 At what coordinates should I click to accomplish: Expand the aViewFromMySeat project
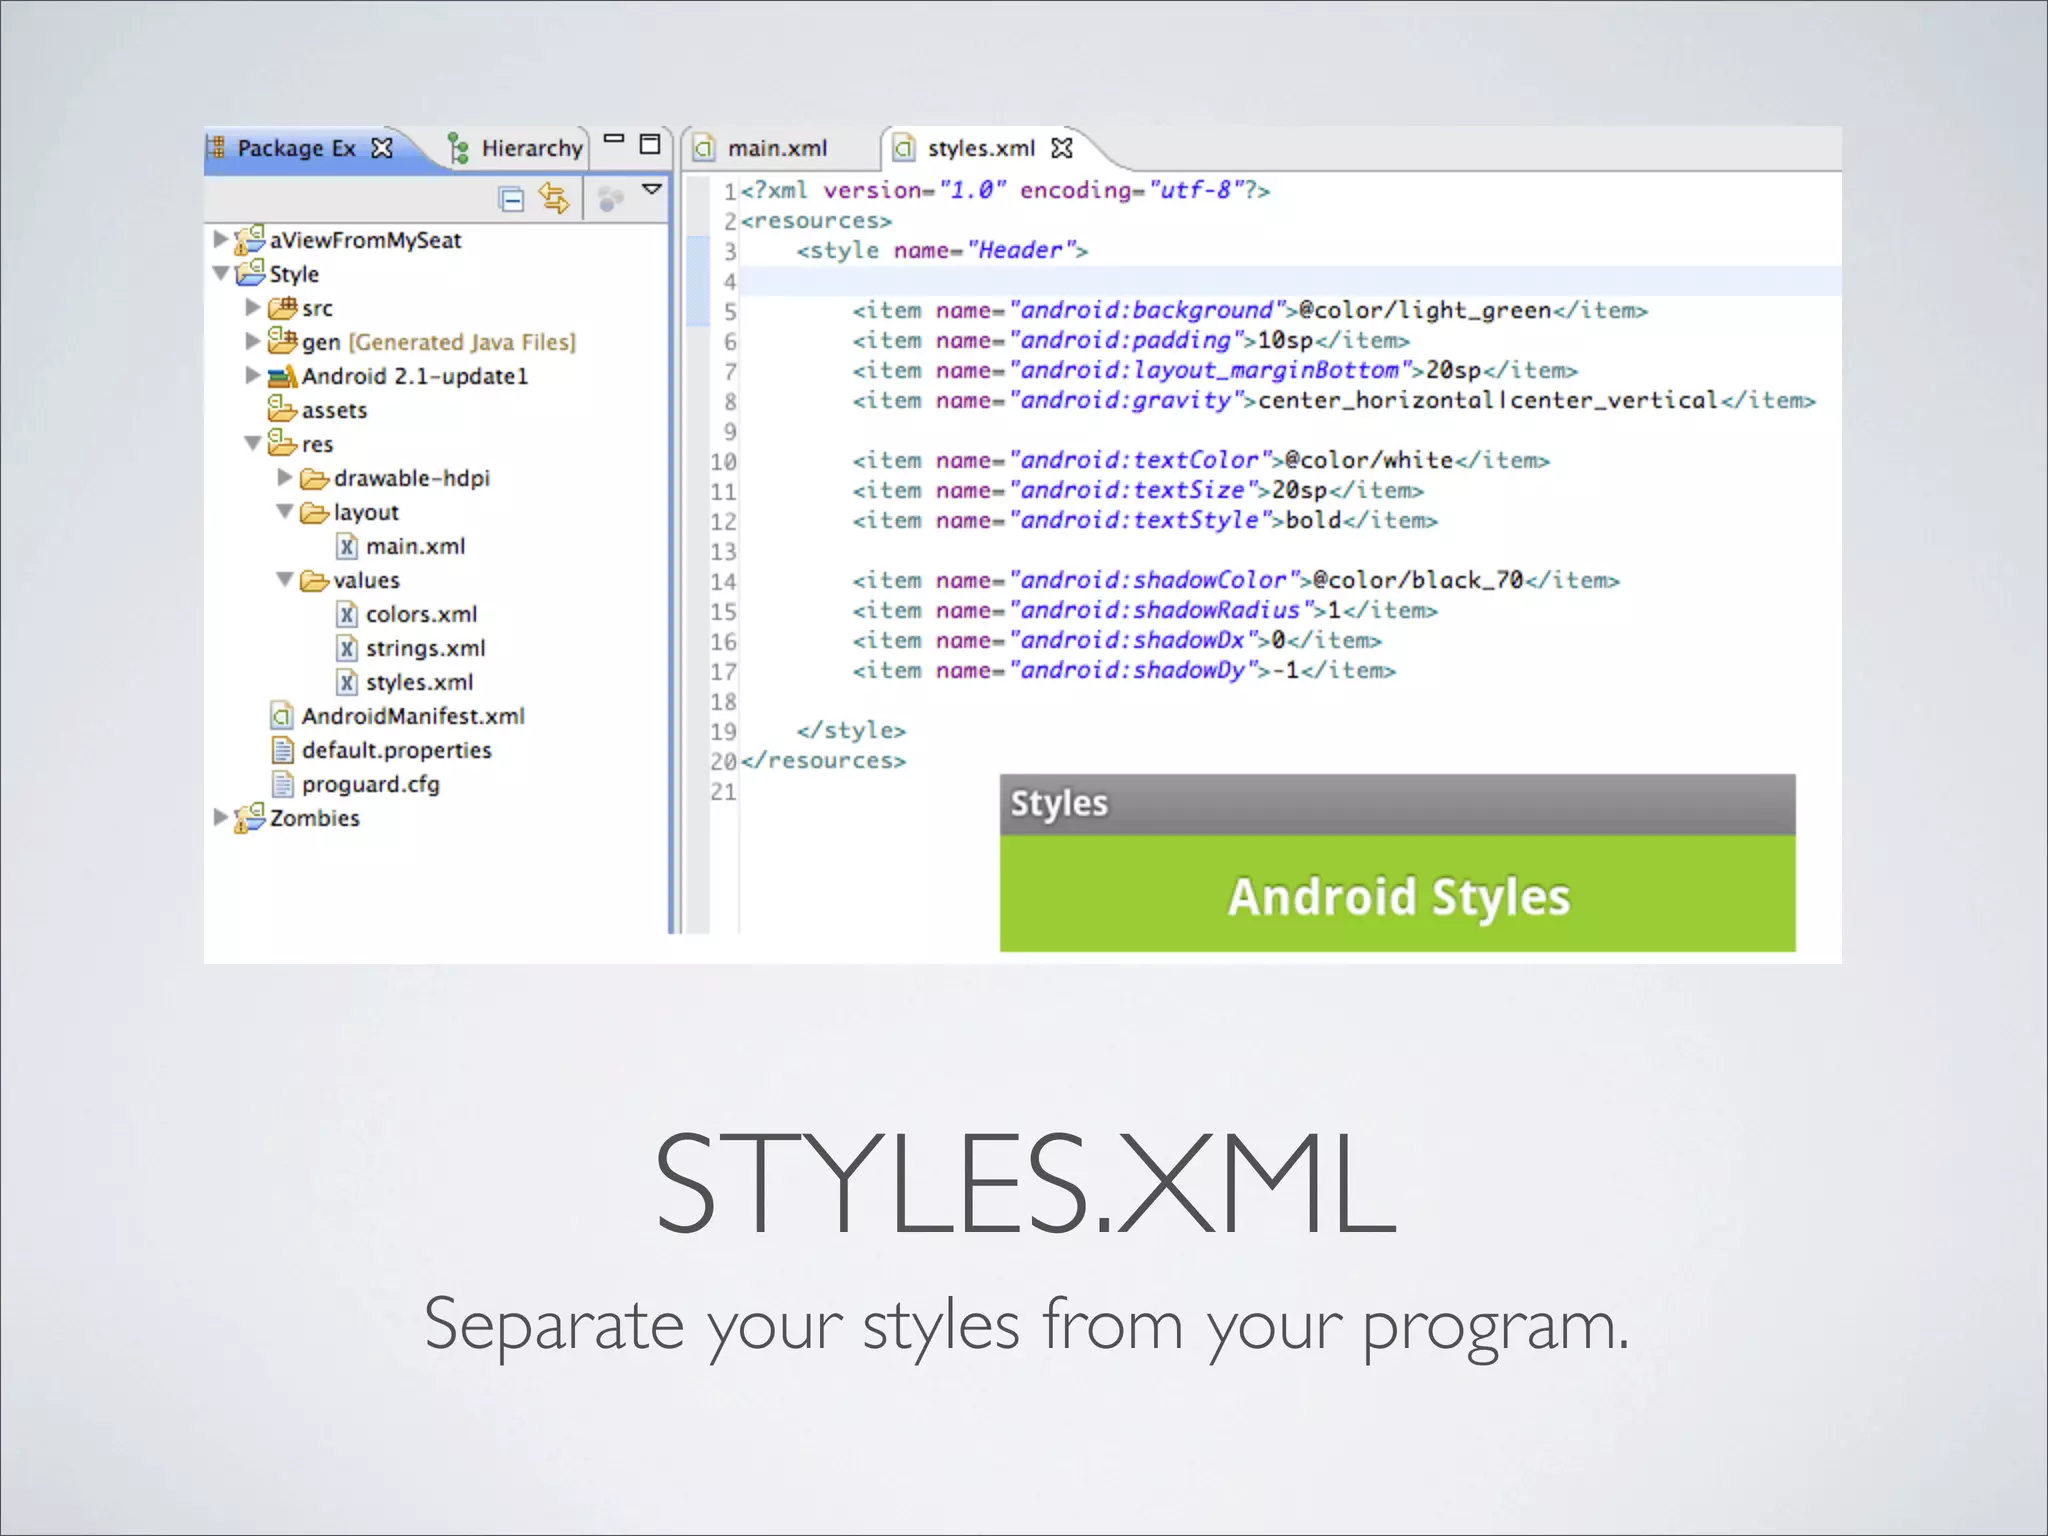coord(221,239)
